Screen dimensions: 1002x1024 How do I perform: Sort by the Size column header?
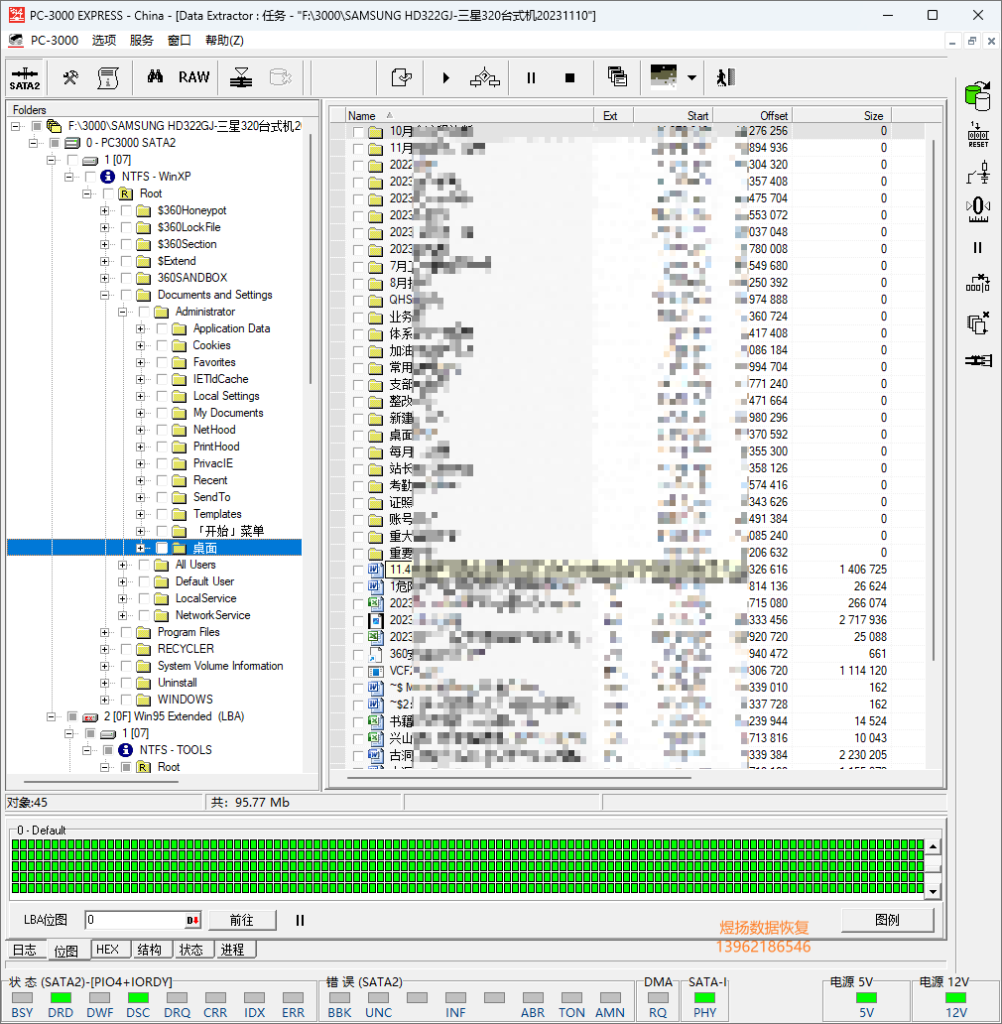coord(841,116)
